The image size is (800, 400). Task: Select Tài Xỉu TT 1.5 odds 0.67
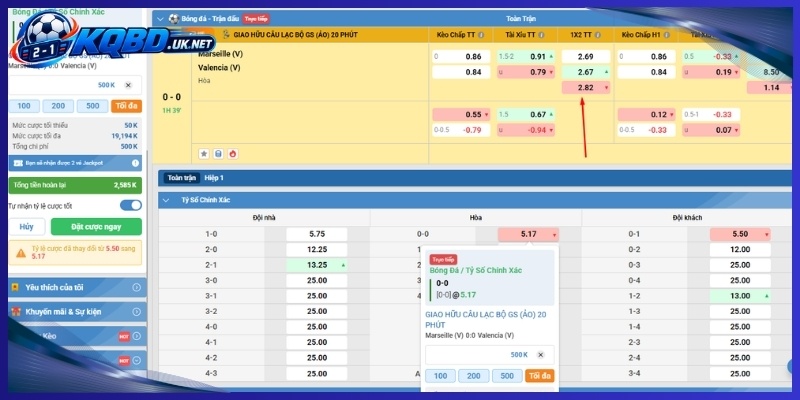[x=526, y=115]
